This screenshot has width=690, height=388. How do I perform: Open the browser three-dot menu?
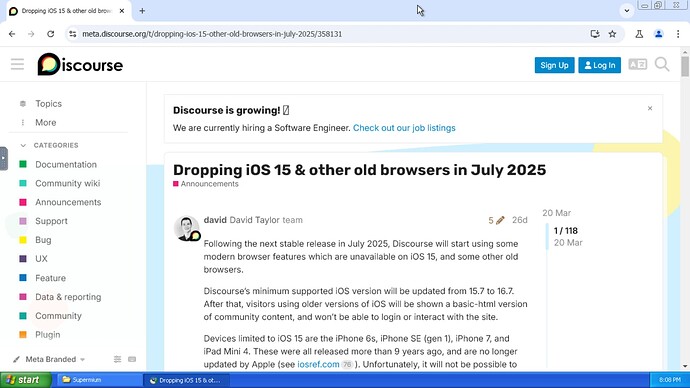tap(678, 34)
